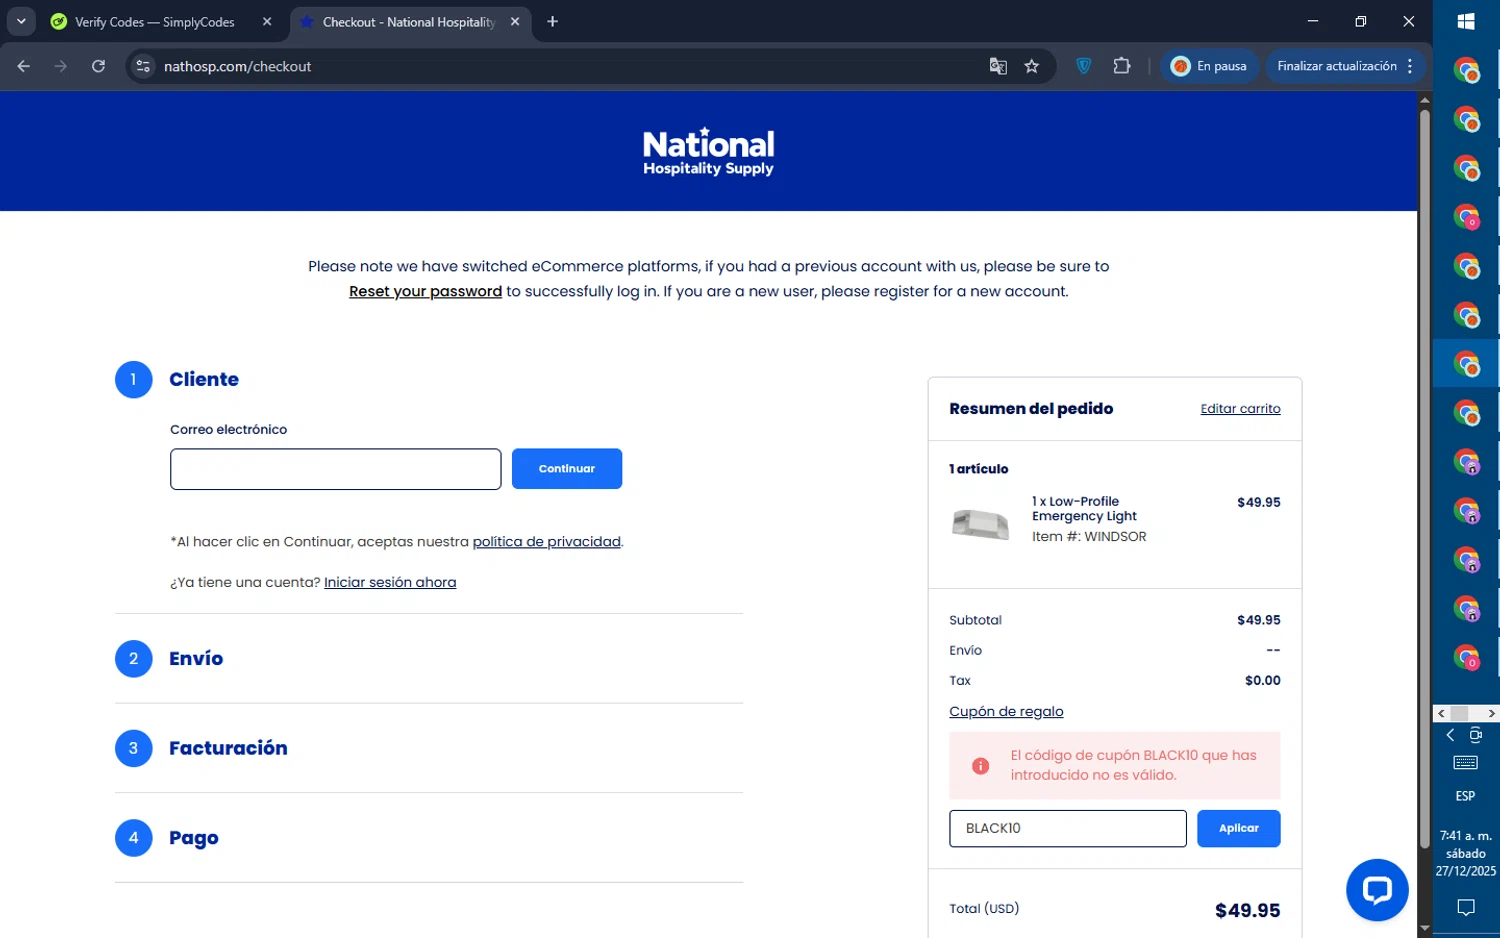The height and width of the screenshot is (938, 1500).
Task: Click the Continuar button
Action: pyautogui.click(x=567, y=469)
